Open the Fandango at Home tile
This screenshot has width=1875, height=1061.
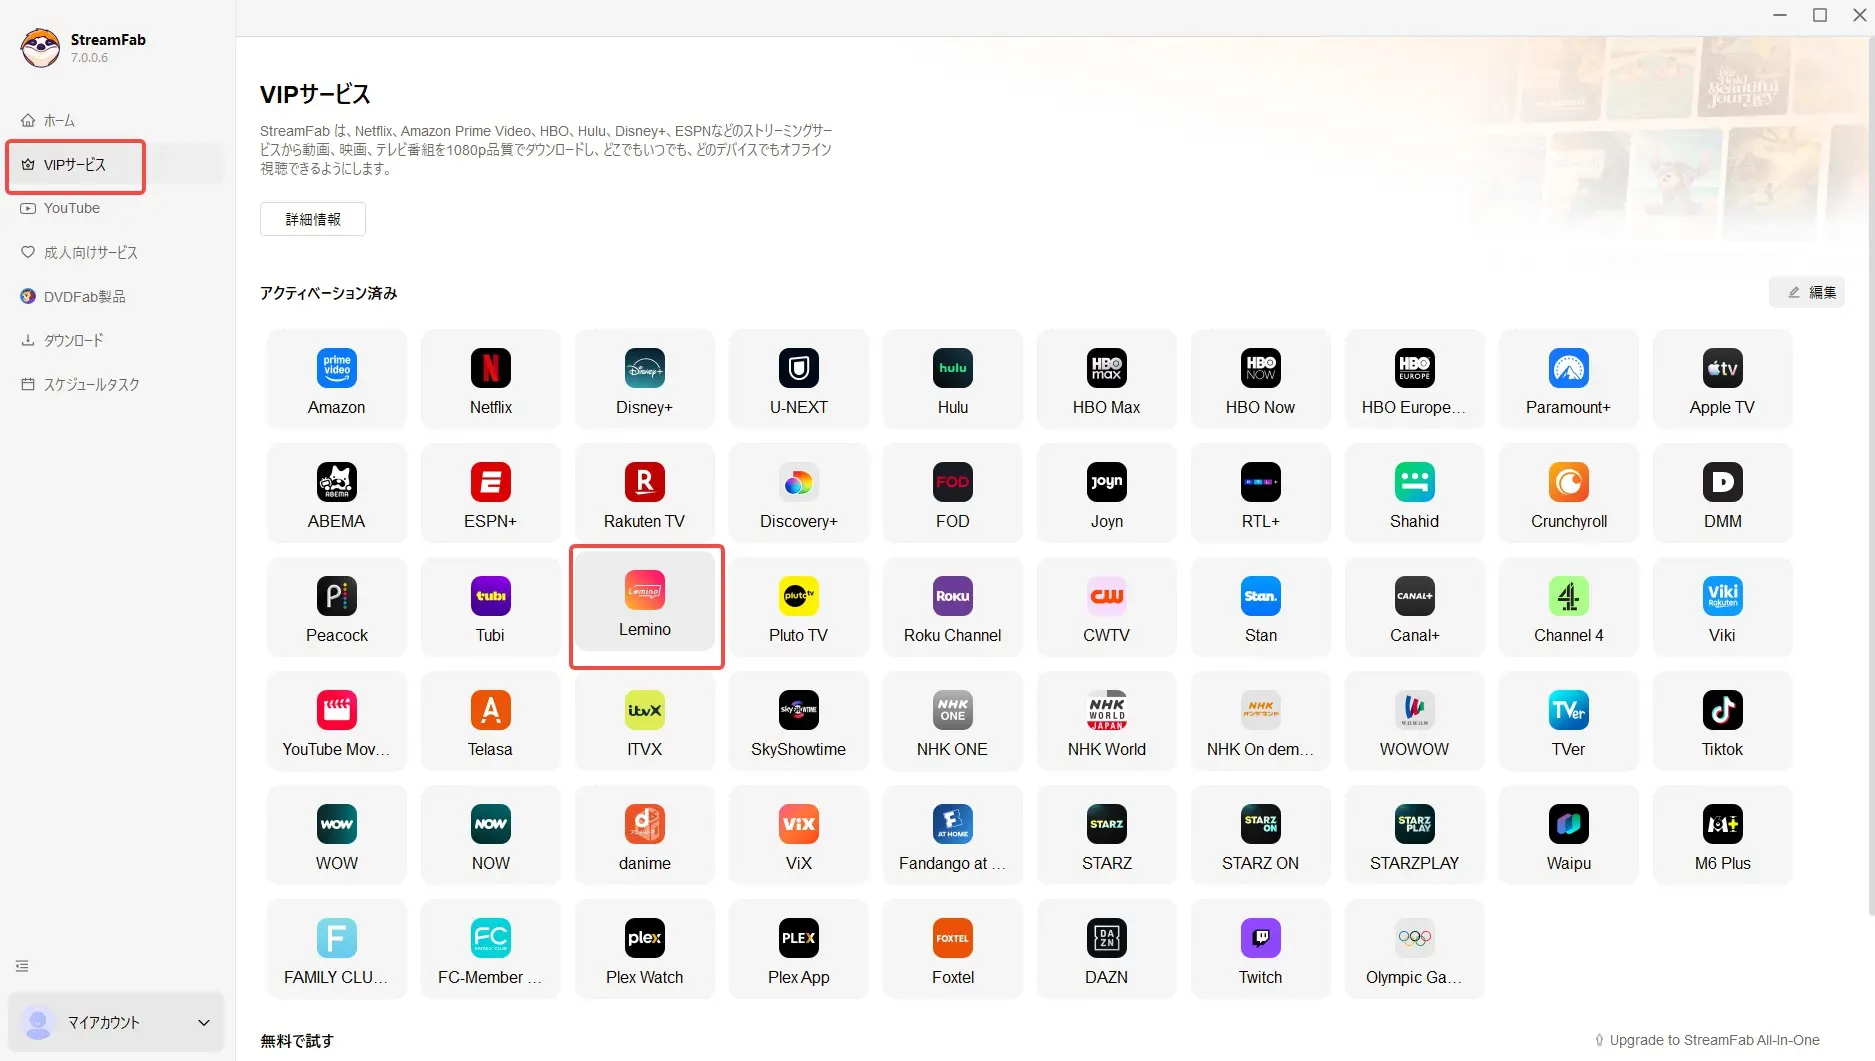[x=953, y=836]
